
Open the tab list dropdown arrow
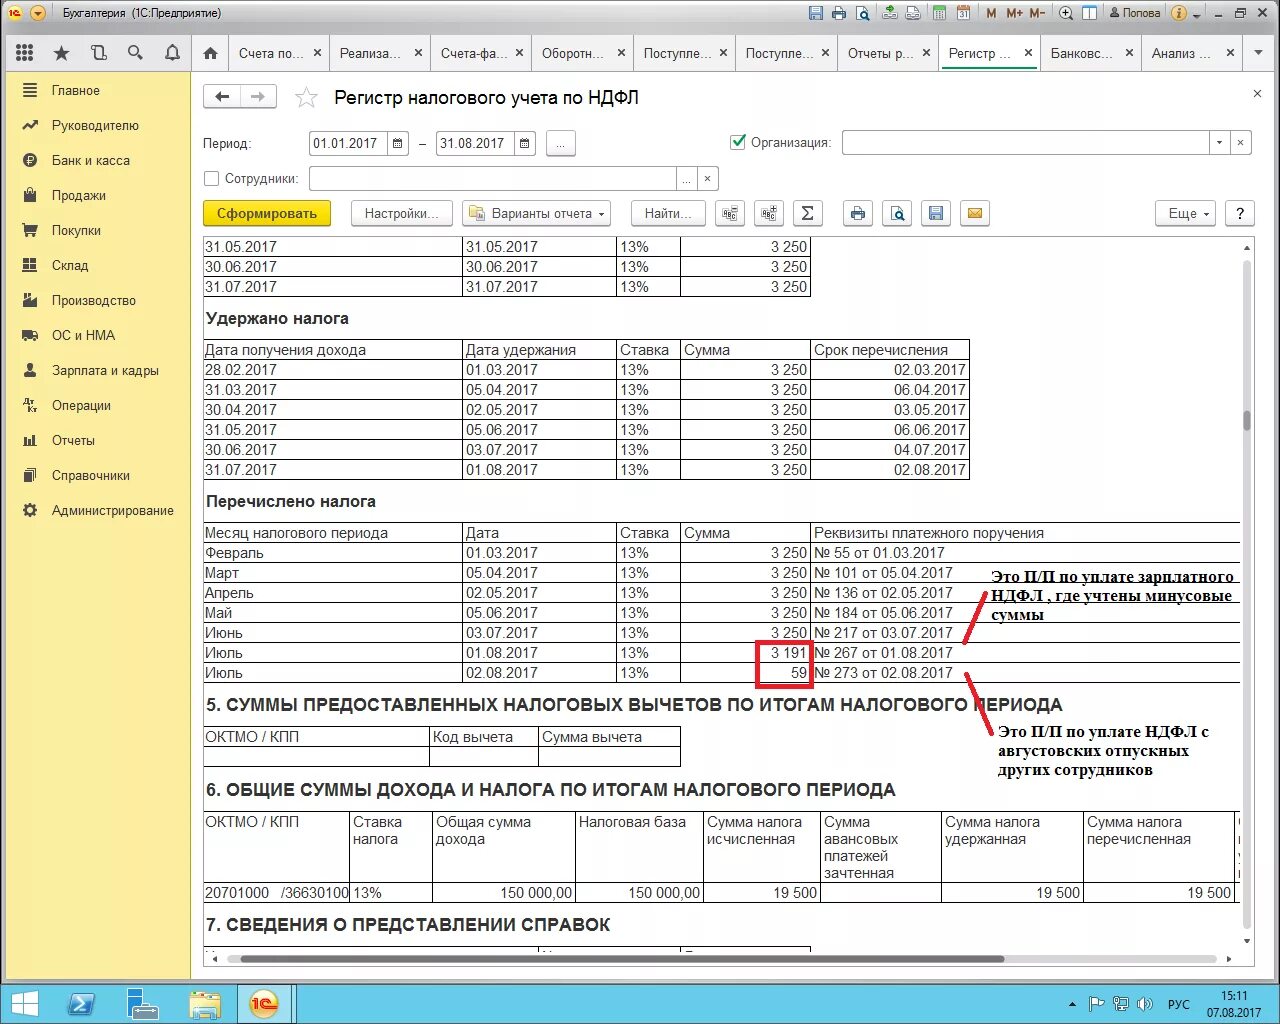click(x=1258, y=53)
